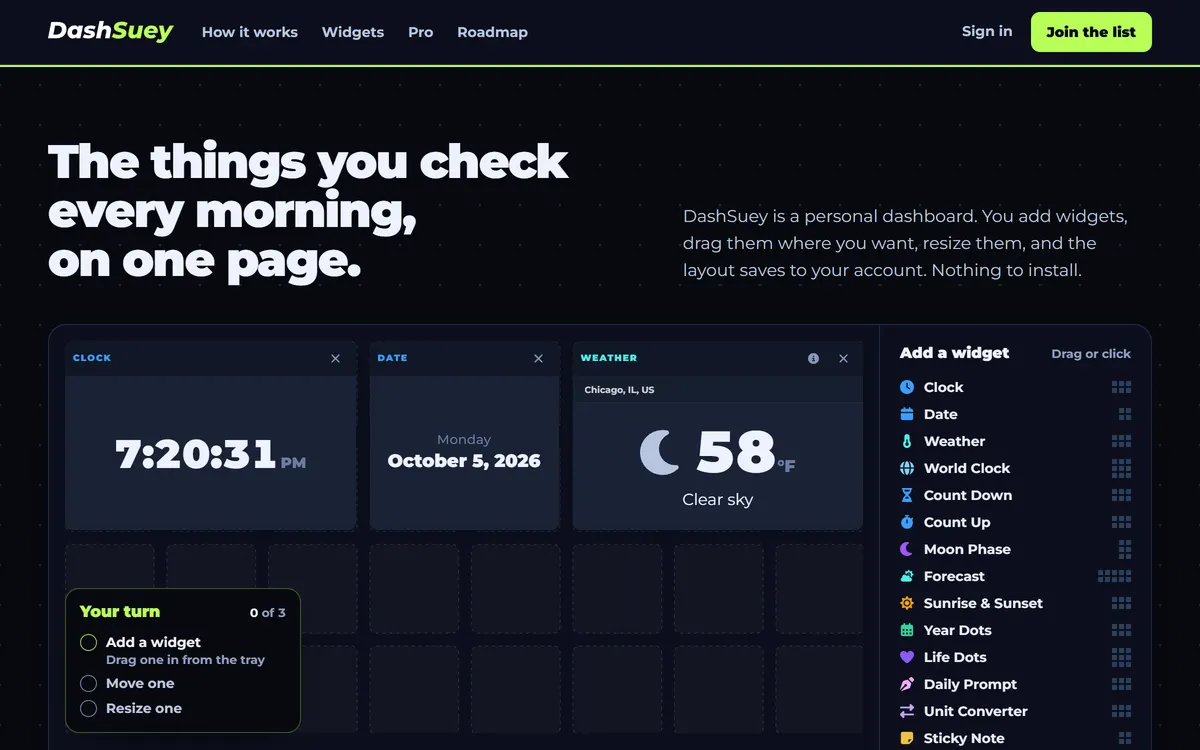This screenshot has height=750, width=1200.
Task: Open the Weather widget info icon
Action: pyautogui.click(x=813, y=358)
